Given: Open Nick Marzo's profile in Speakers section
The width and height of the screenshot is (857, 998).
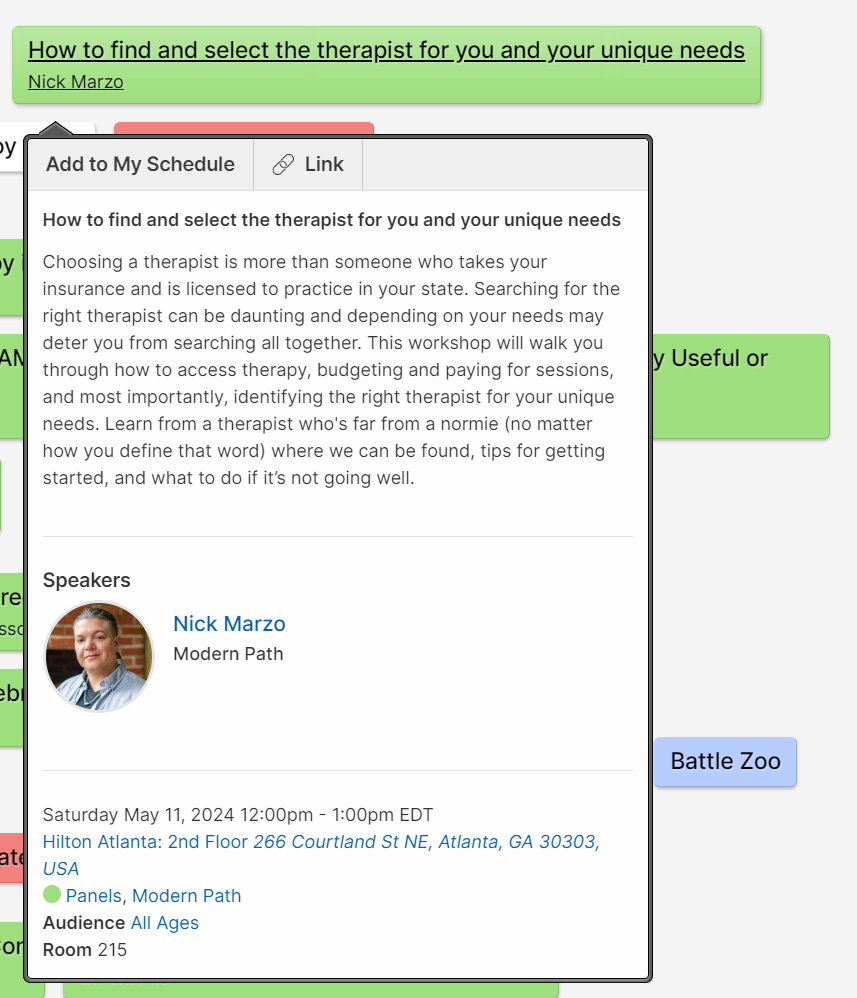Looking at the screenshot, I should (x=229, y=624).
